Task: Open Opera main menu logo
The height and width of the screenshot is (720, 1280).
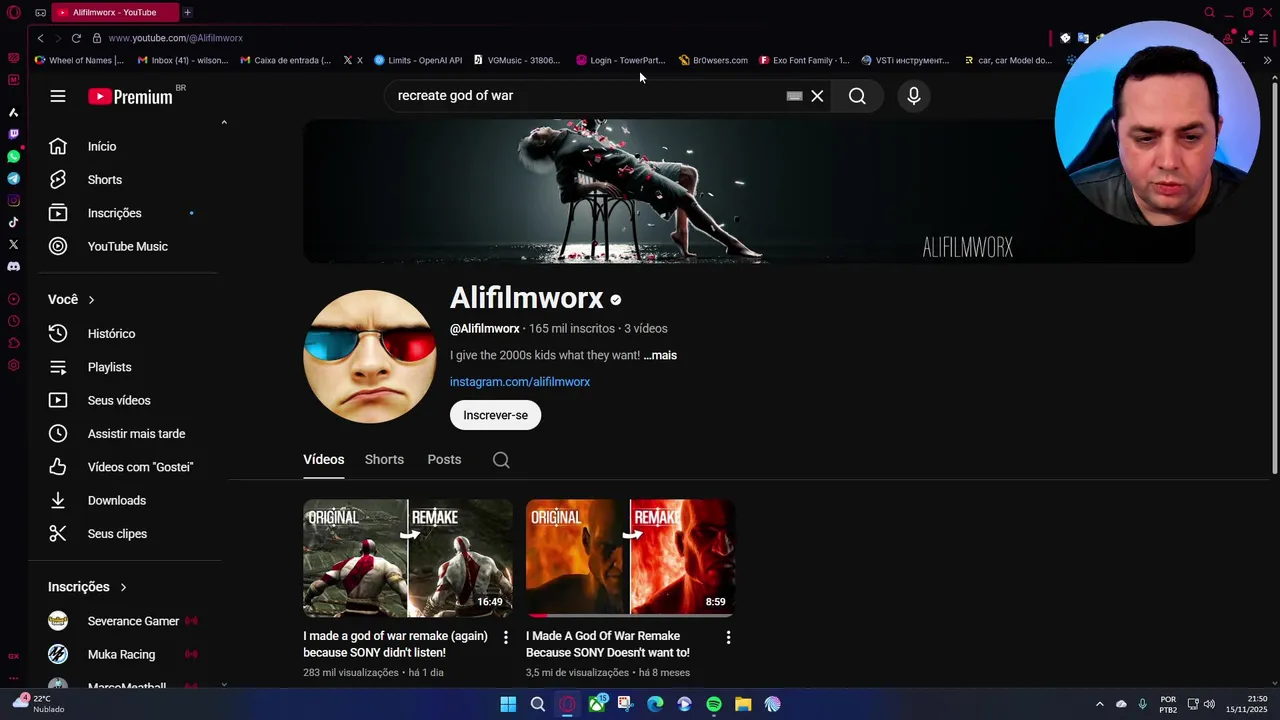Action: pos(13,12)
